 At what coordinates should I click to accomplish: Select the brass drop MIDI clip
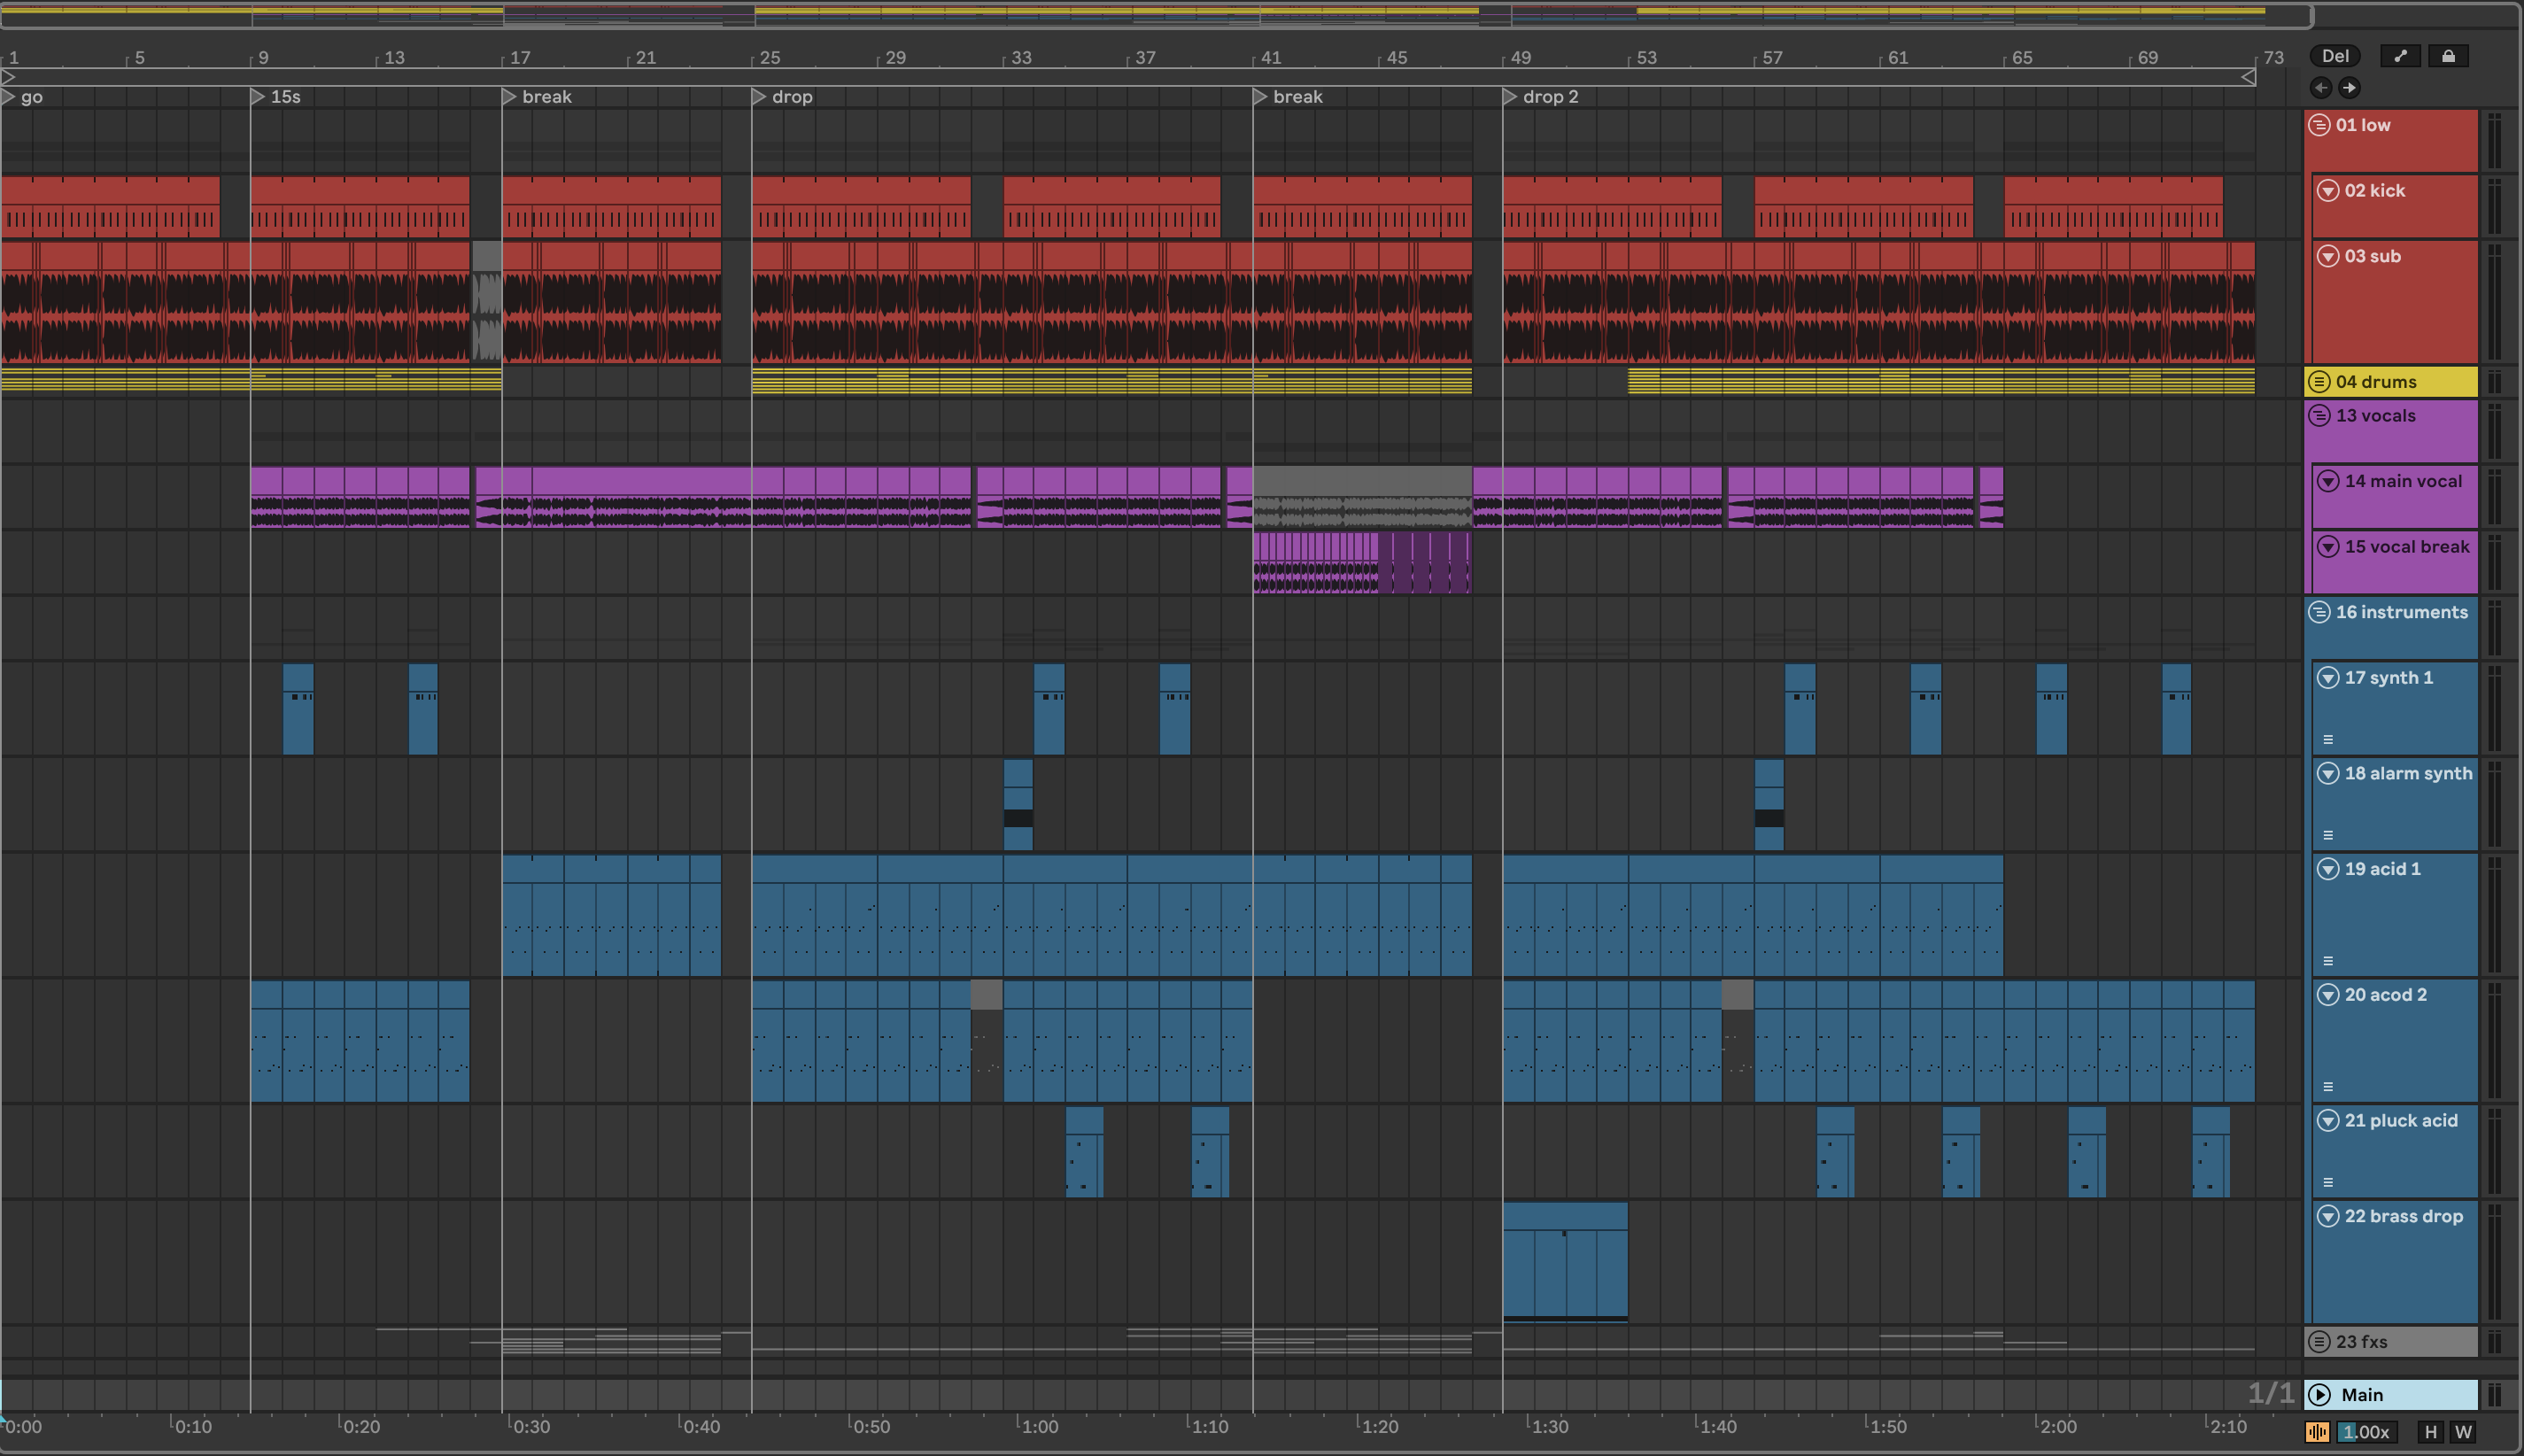click(1565, 1216)
